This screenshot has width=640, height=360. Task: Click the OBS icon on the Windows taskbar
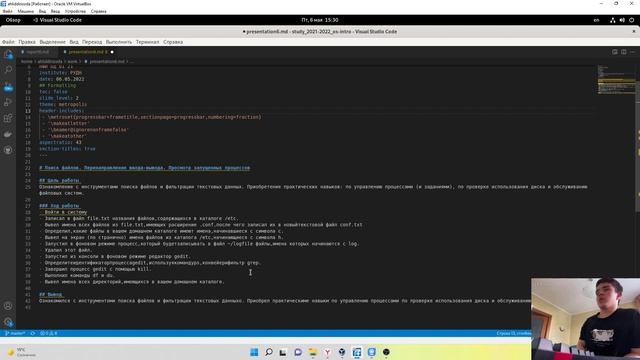[x=386, y=352]
